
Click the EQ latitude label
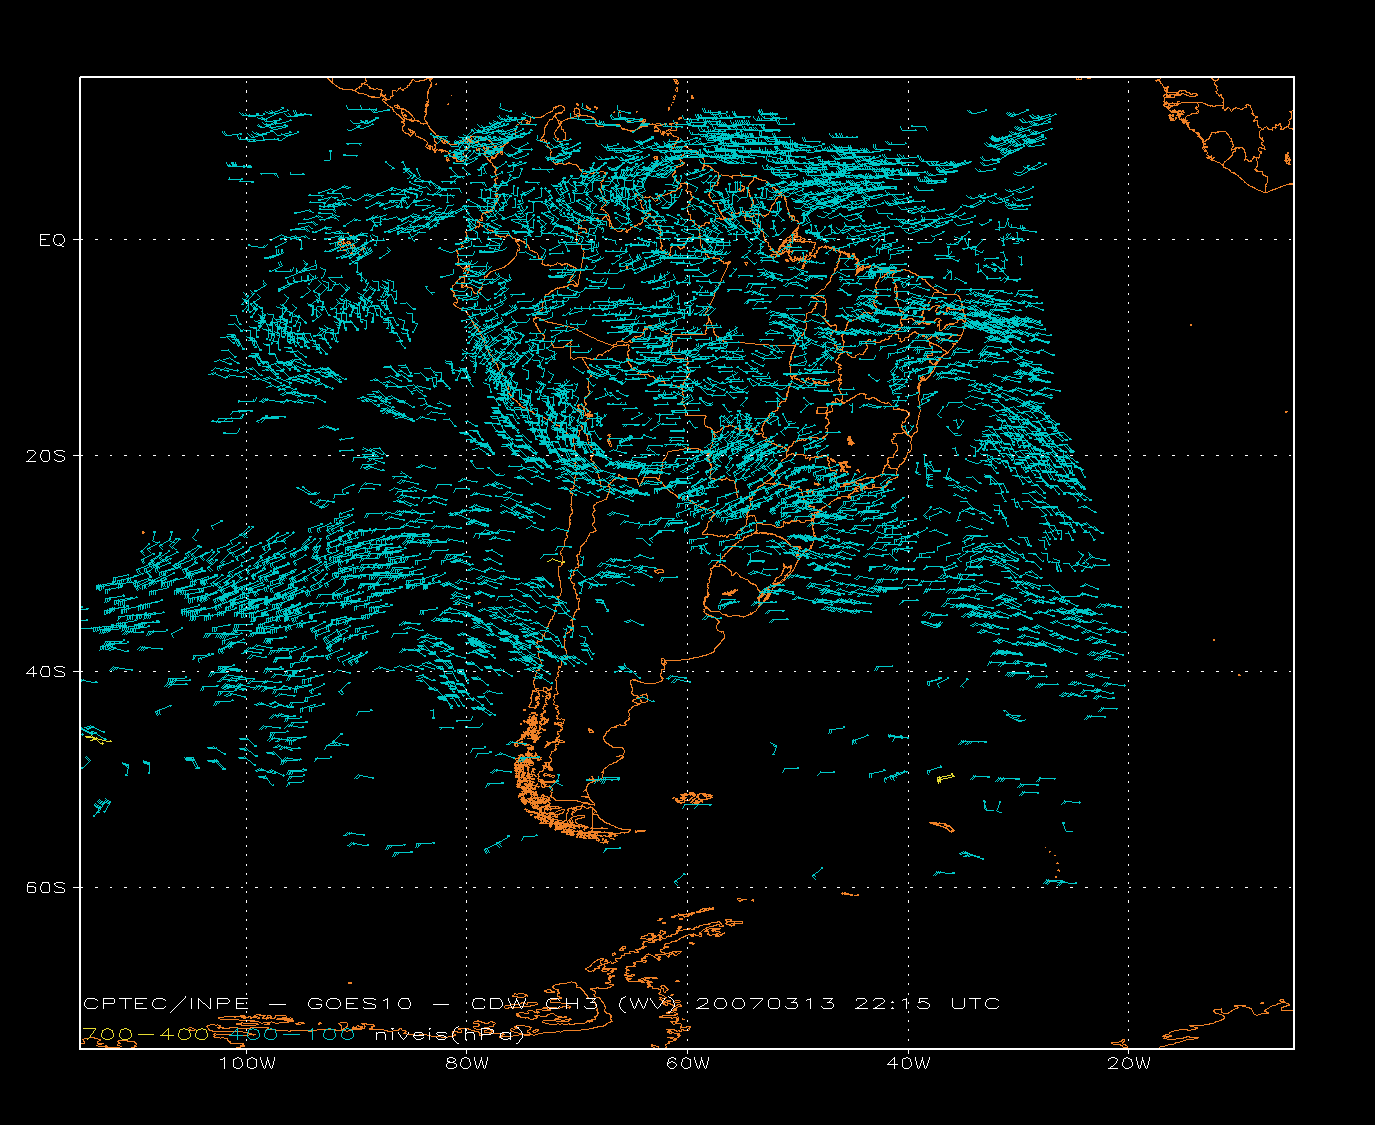pos(52,240)
